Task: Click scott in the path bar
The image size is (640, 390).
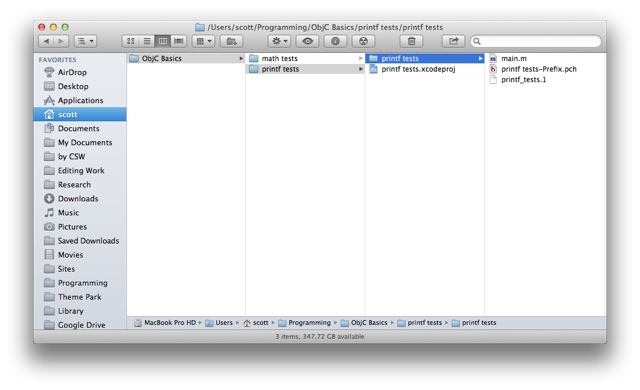Action: (256, 323)
